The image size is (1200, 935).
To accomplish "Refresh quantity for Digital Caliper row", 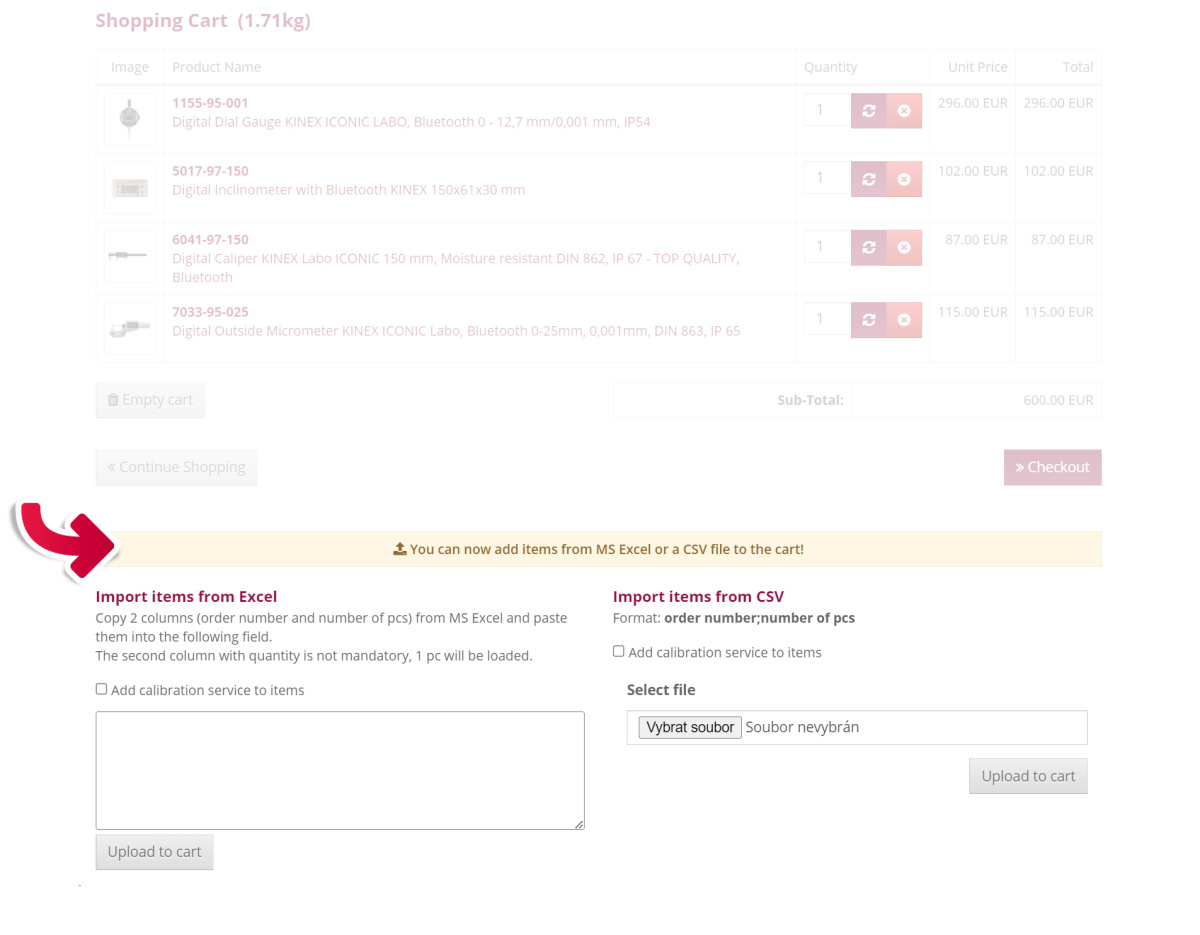I will click(x=868, y=248).
